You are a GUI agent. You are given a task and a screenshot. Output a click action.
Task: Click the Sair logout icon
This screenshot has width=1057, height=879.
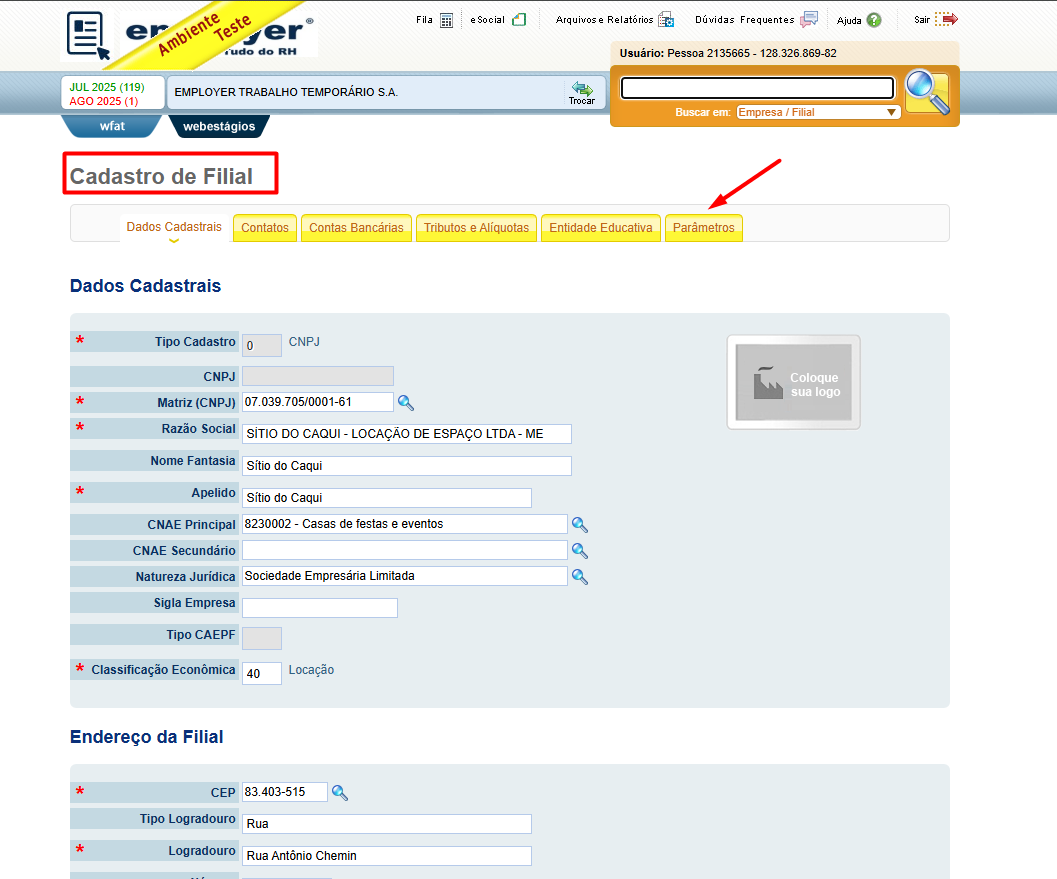pyautogui.click(x=946, y=19)
